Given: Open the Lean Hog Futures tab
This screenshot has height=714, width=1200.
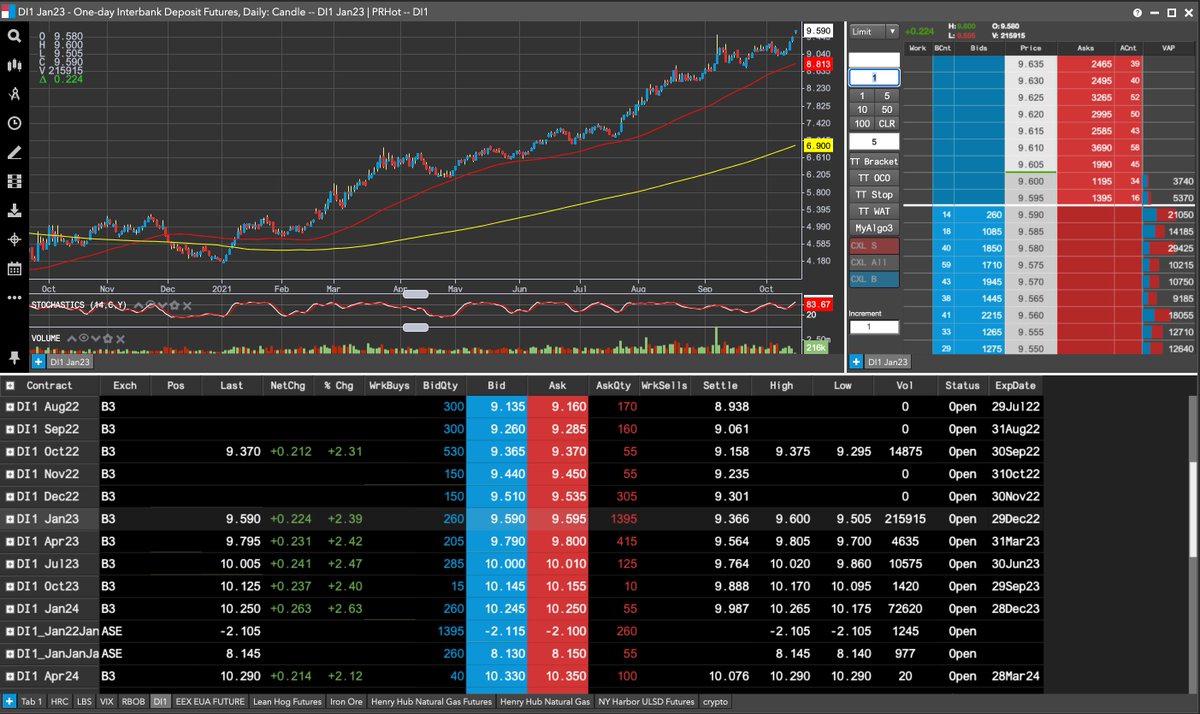Looking at the screenshot, I should 287,702.
